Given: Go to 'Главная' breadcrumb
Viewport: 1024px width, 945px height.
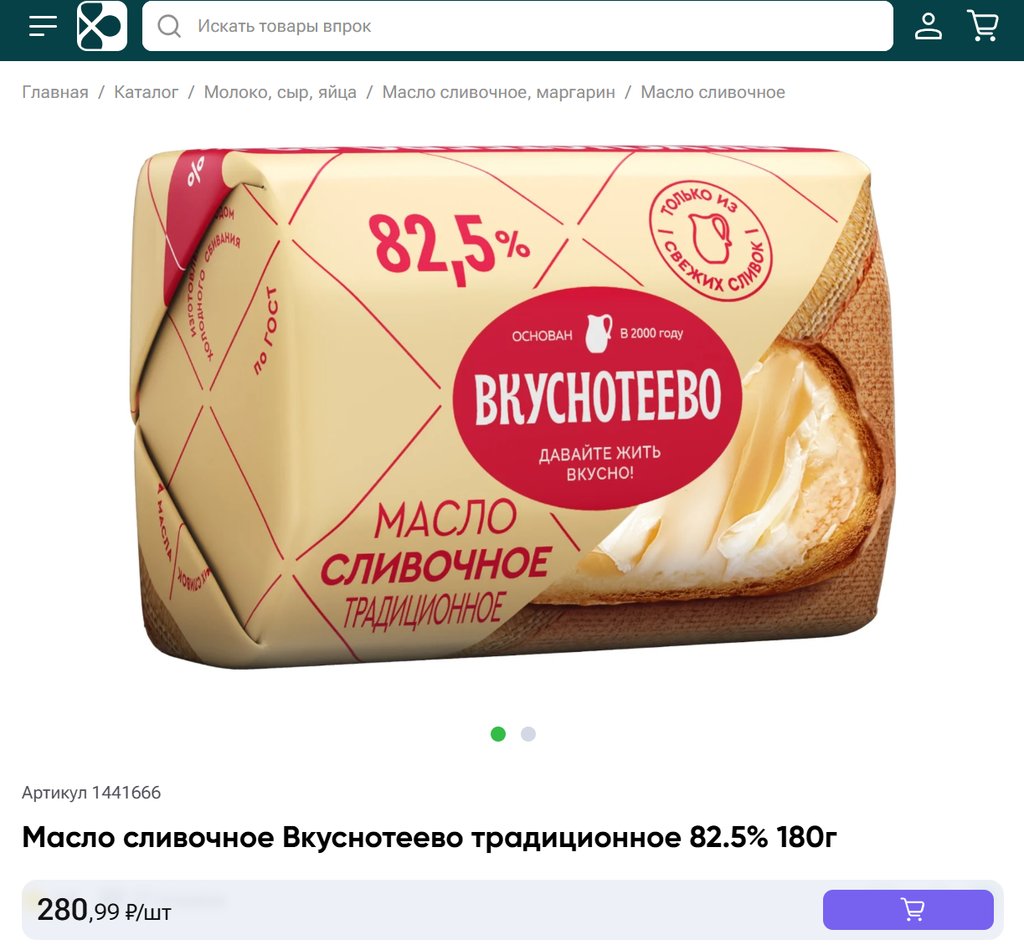Looking at the screenshot, I should (x=55, y=92).
